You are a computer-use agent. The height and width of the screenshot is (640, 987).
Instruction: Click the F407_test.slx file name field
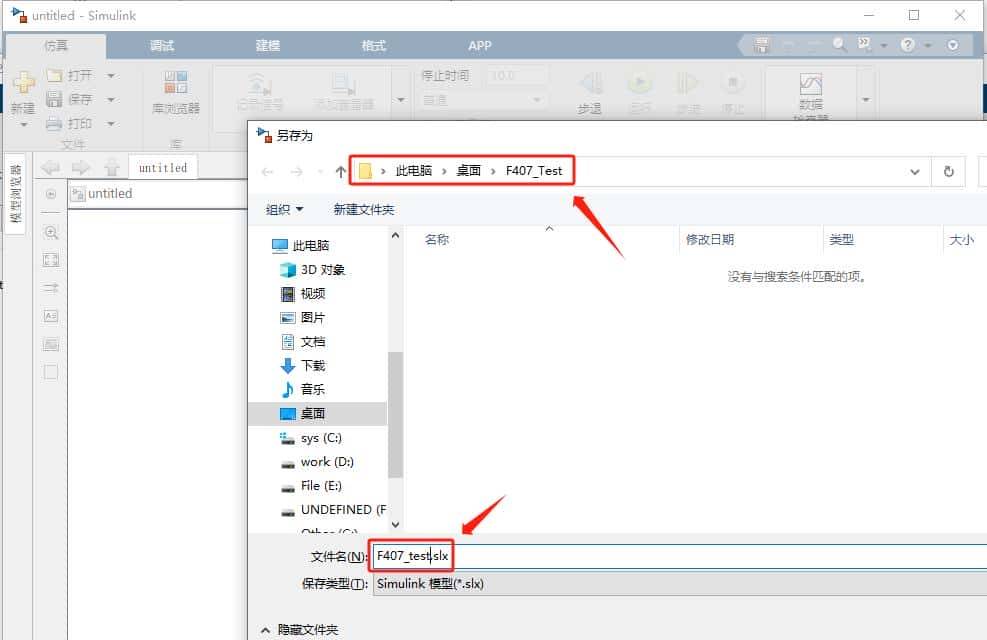(411, 556)
